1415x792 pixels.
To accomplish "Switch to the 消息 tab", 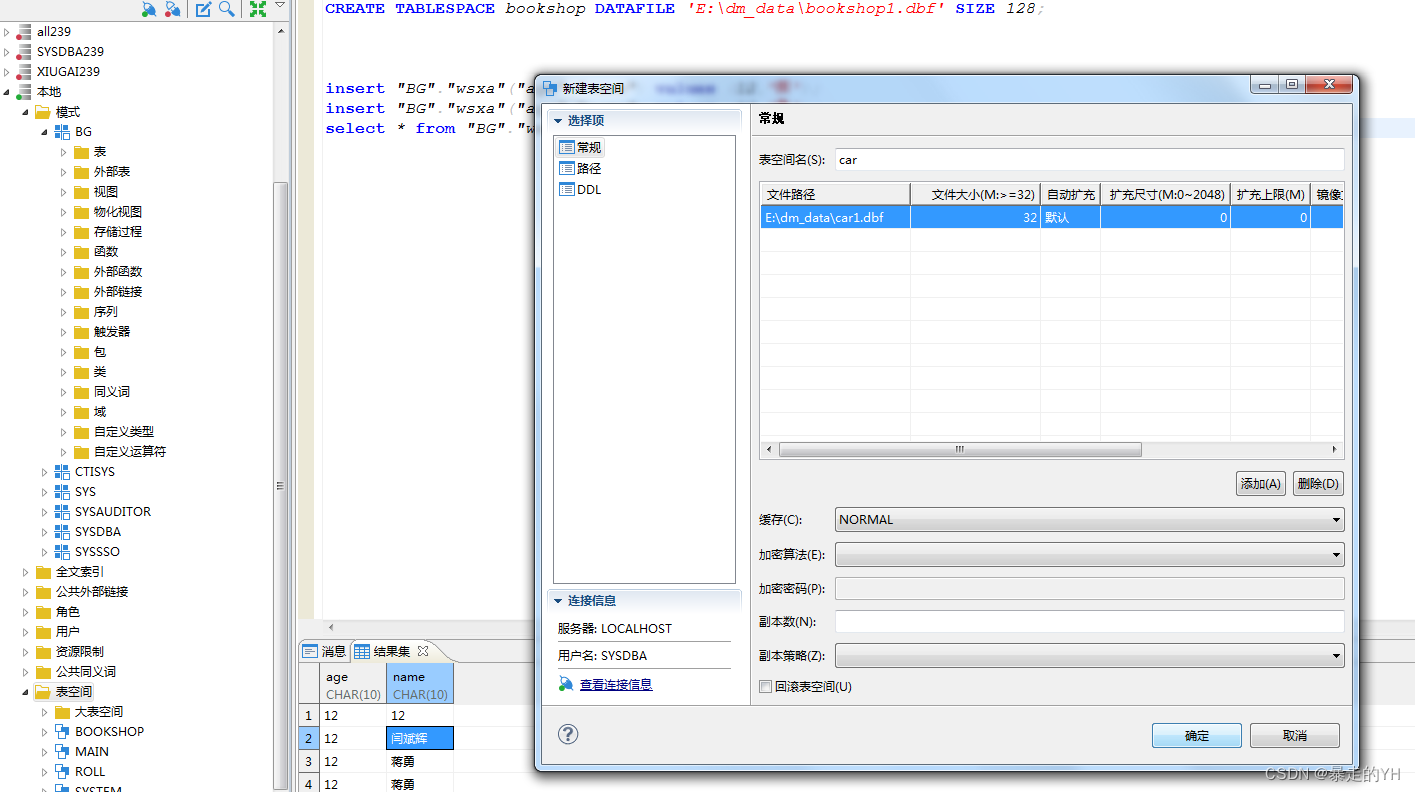I will [x=324, y=650].
